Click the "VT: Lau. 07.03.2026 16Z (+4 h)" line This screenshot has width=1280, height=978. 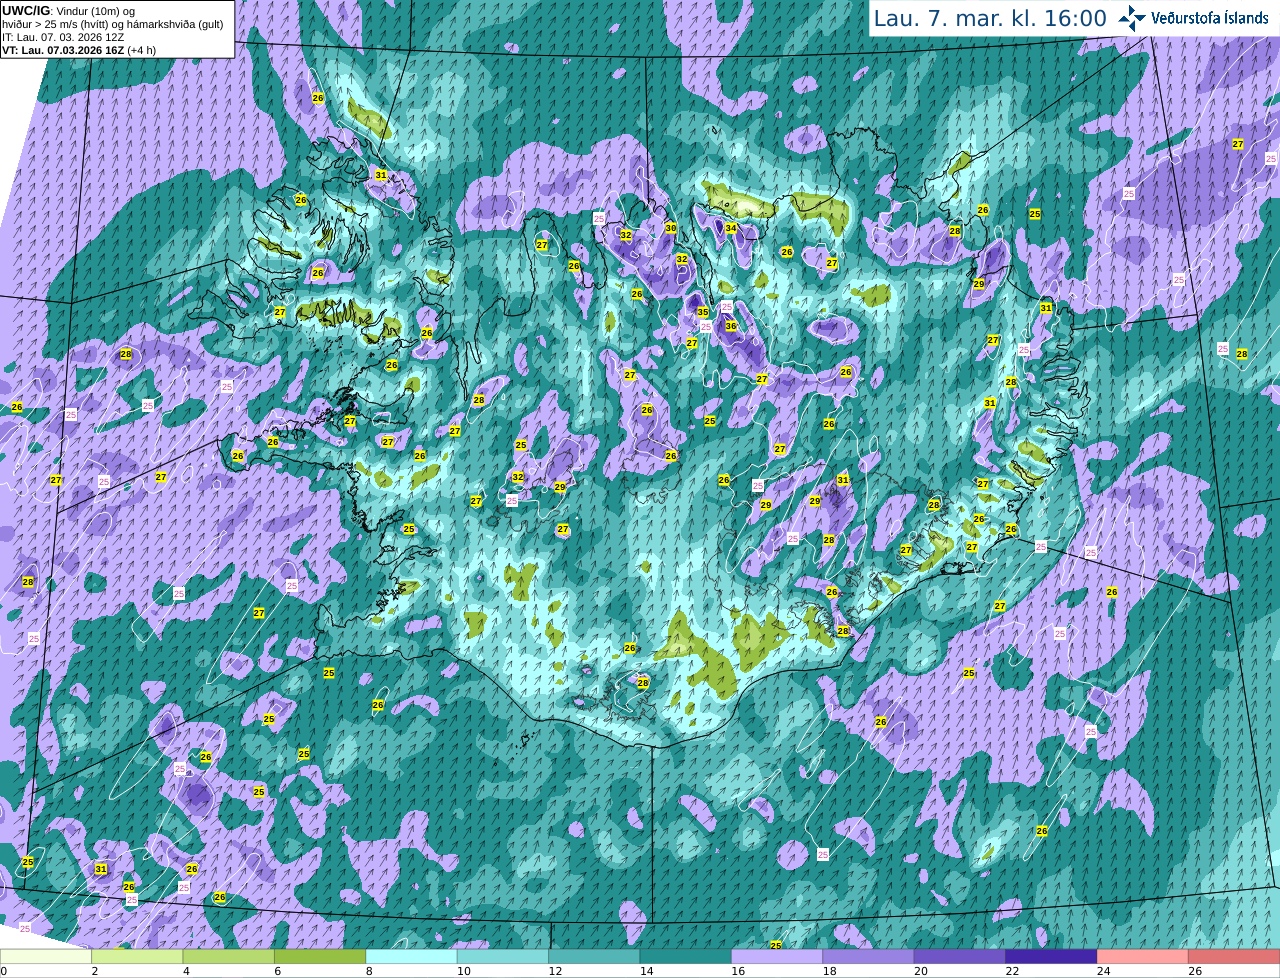click(x=79, y=50)
